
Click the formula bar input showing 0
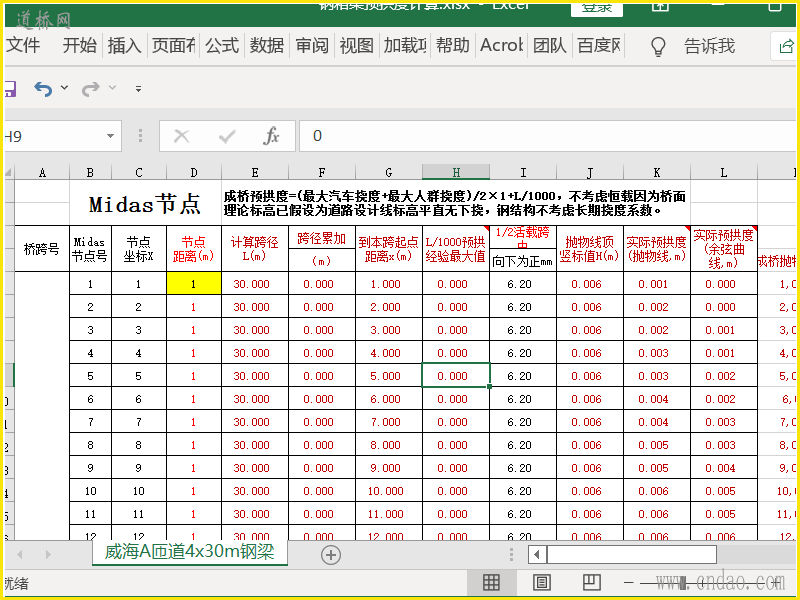tap(549, 136)
